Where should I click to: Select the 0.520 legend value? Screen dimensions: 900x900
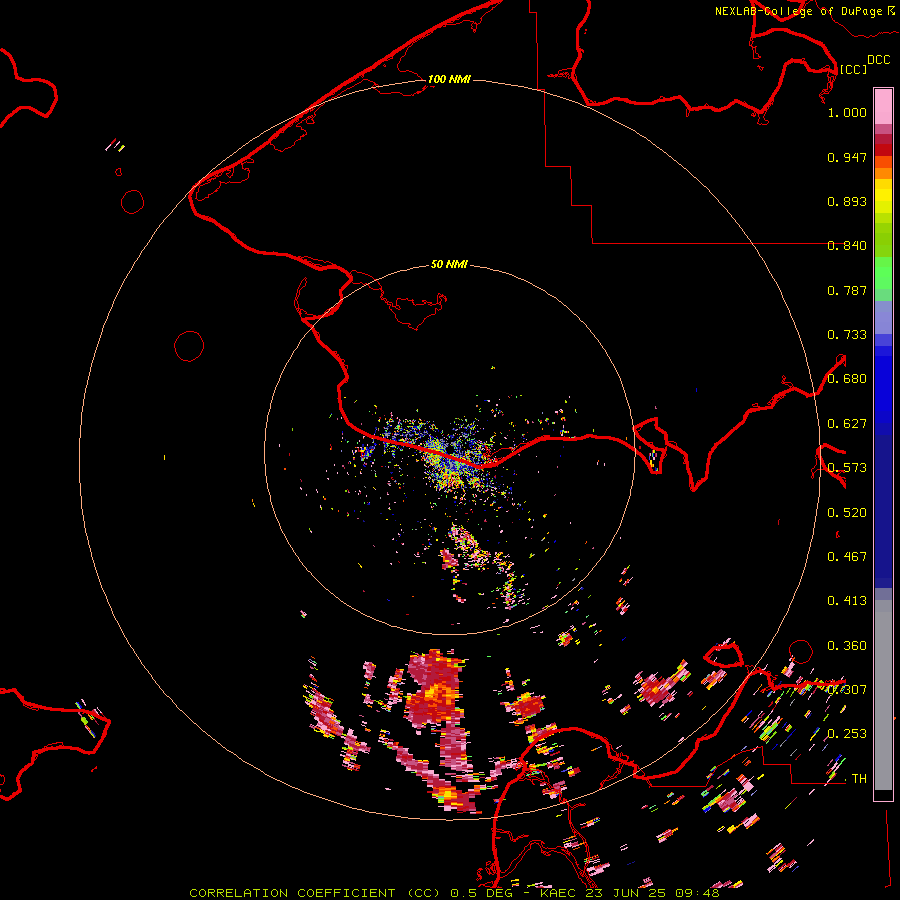point(847,513)
